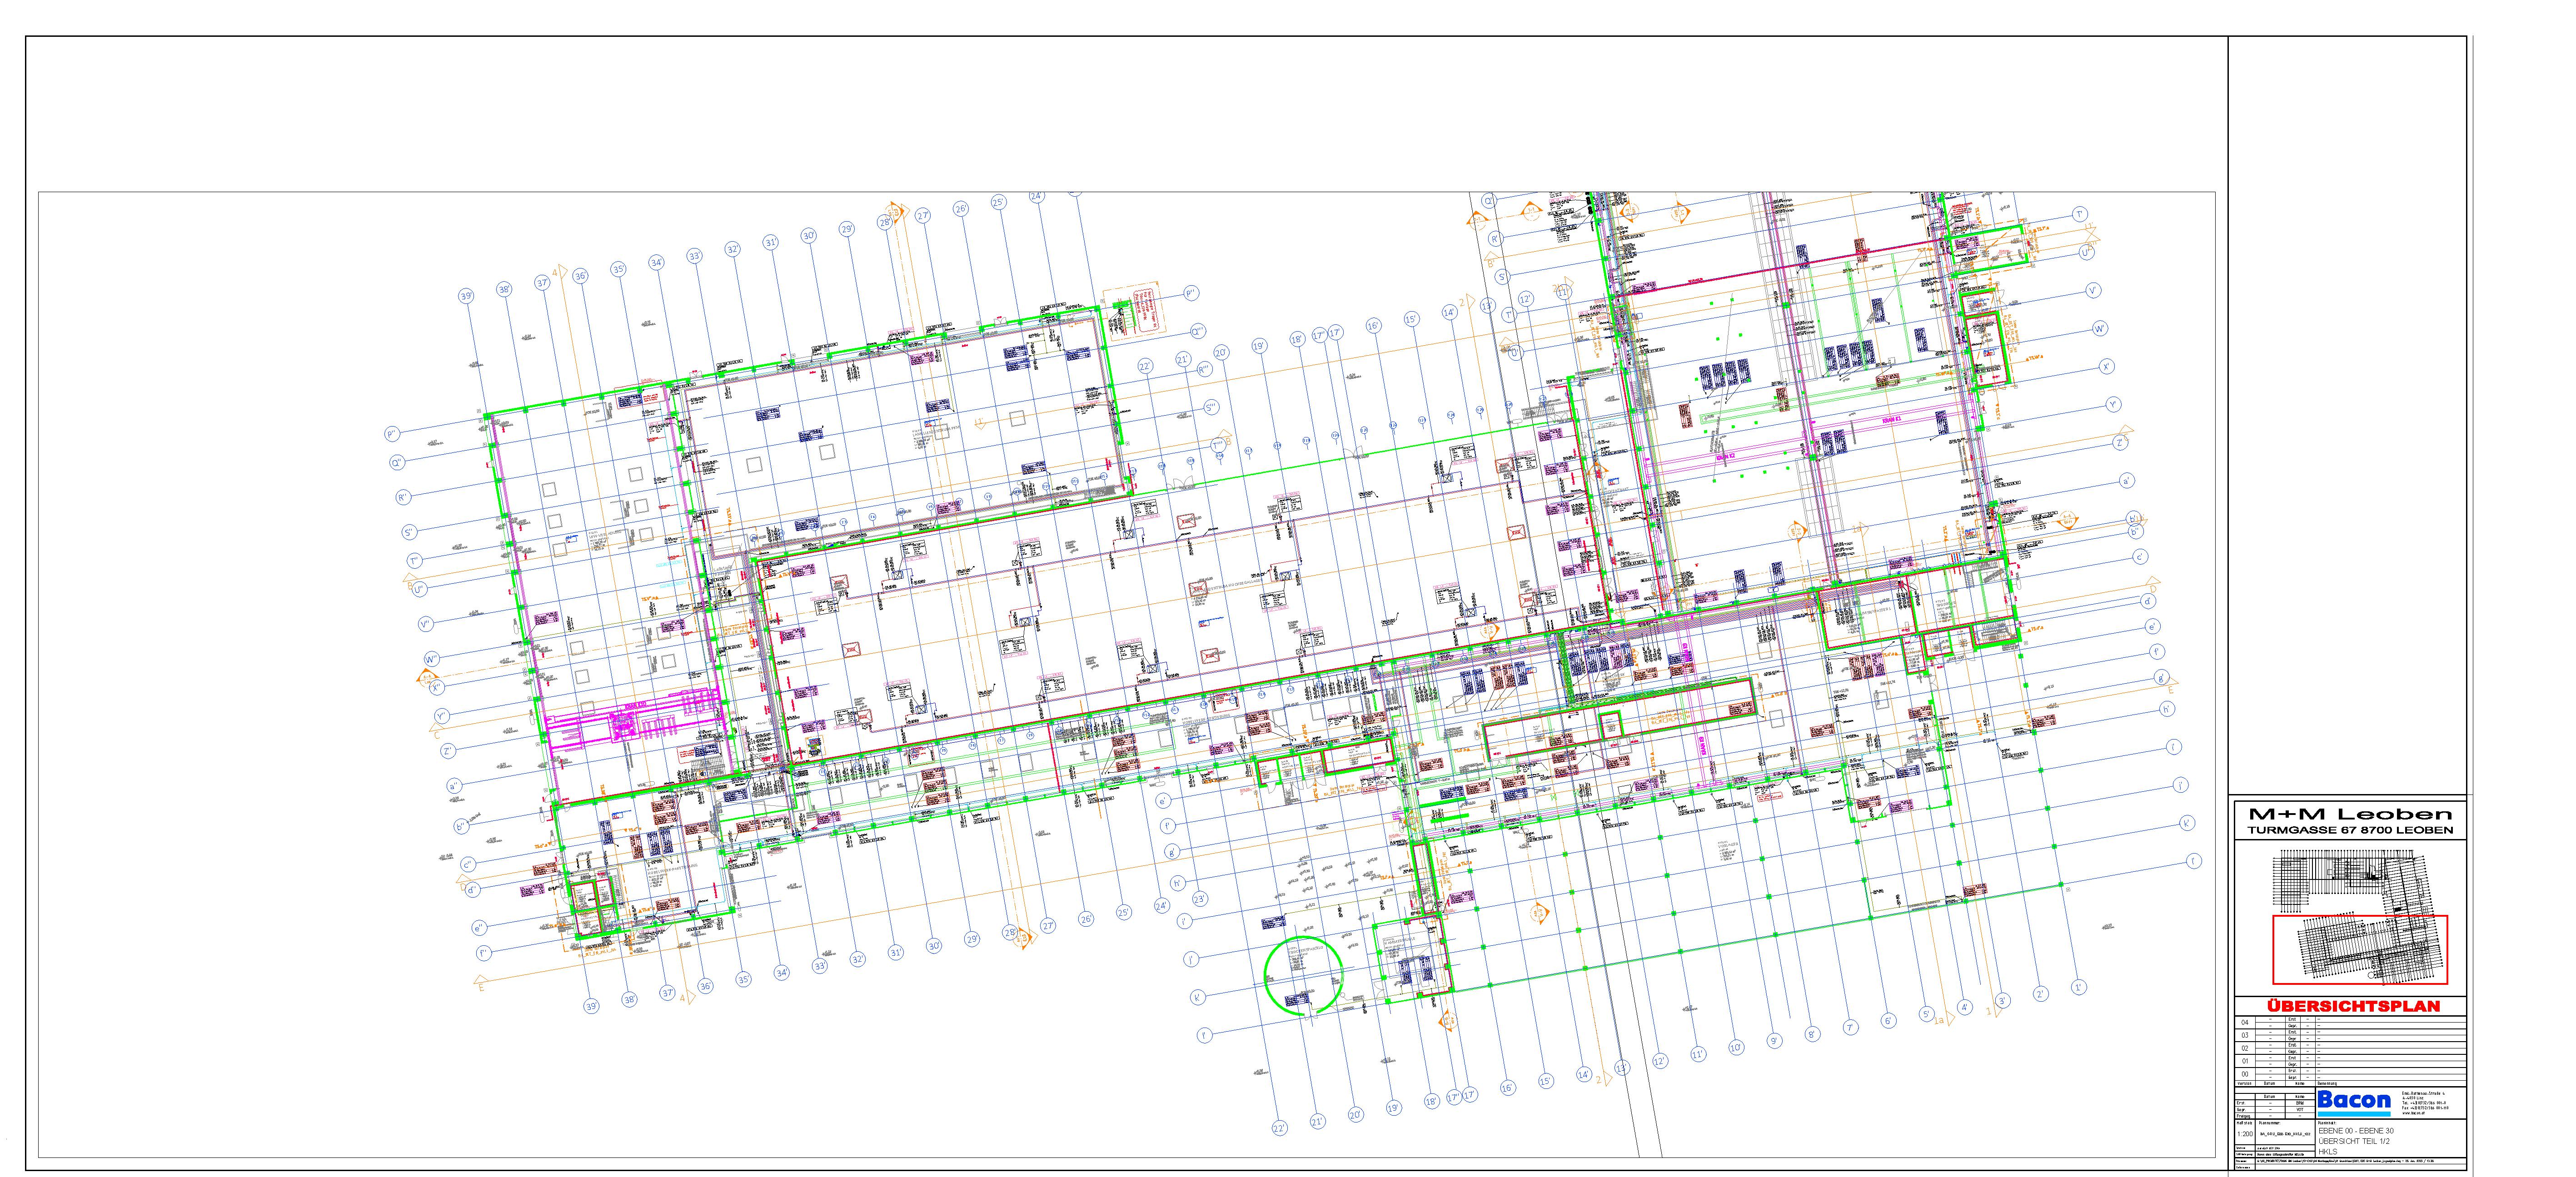The width and height of the screenshot is (2576, 1177).
Task: Click grid axis bubble 33' along the top row
Action: click(695, 256)
